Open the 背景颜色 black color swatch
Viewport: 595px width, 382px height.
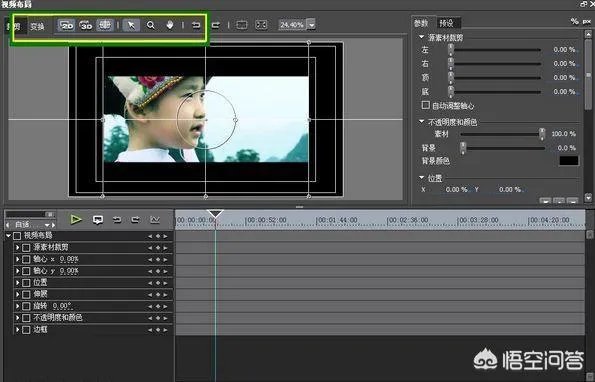tap(569, 160)
